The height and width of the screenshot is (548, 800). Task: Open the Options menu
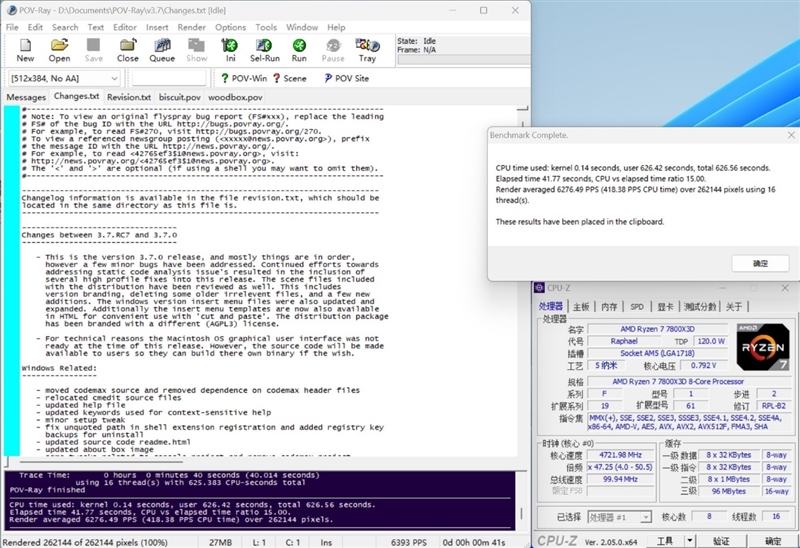point(230,27)
